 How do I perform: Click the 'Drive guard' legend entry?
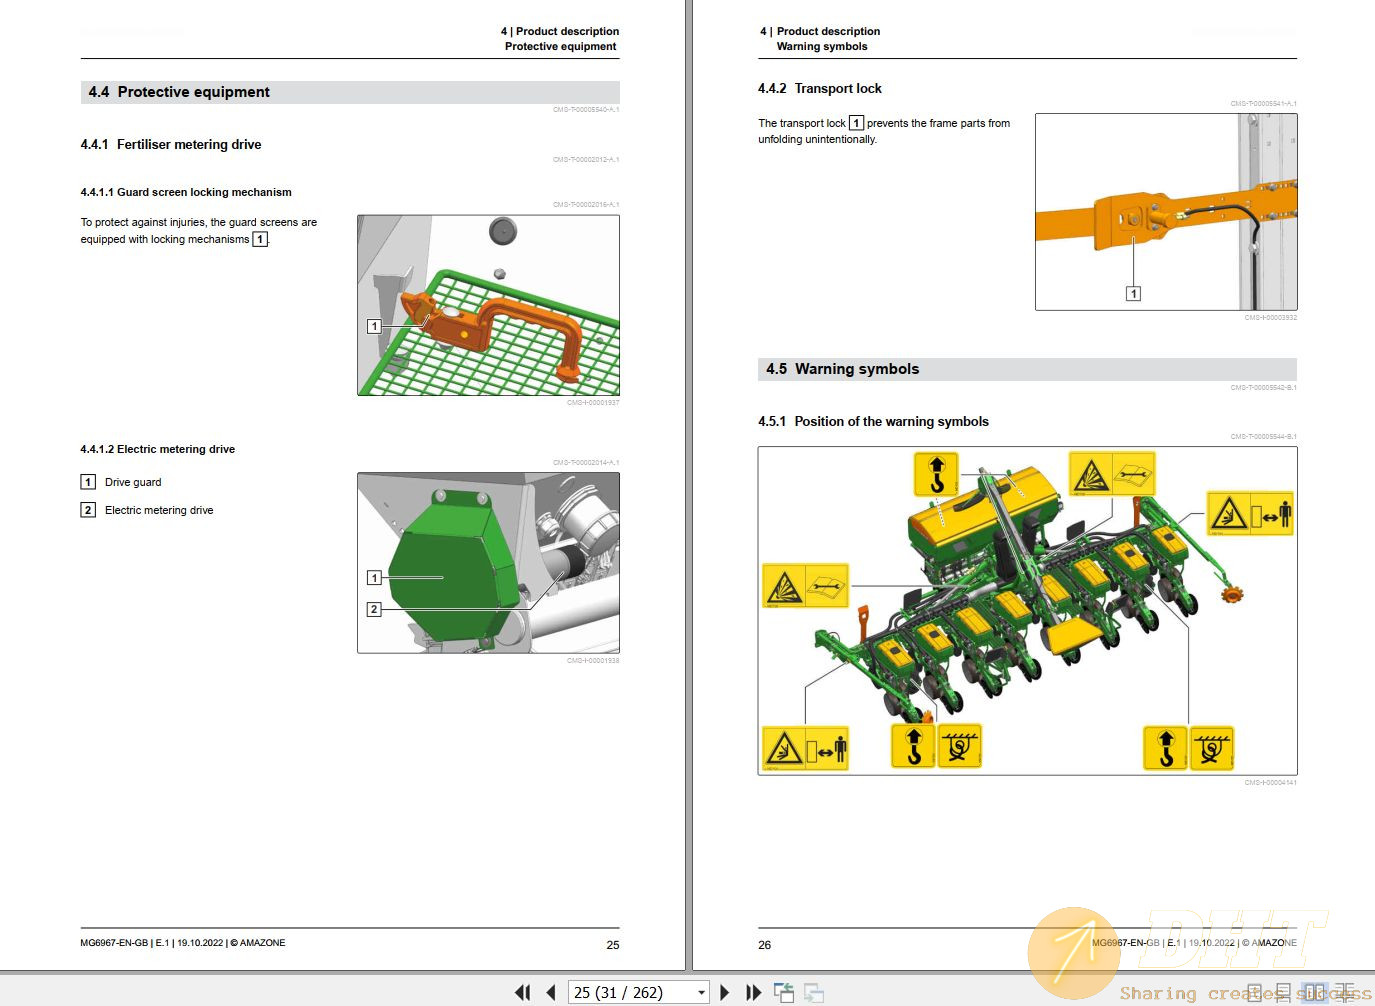pyautogui.click(x=133, y=482)
